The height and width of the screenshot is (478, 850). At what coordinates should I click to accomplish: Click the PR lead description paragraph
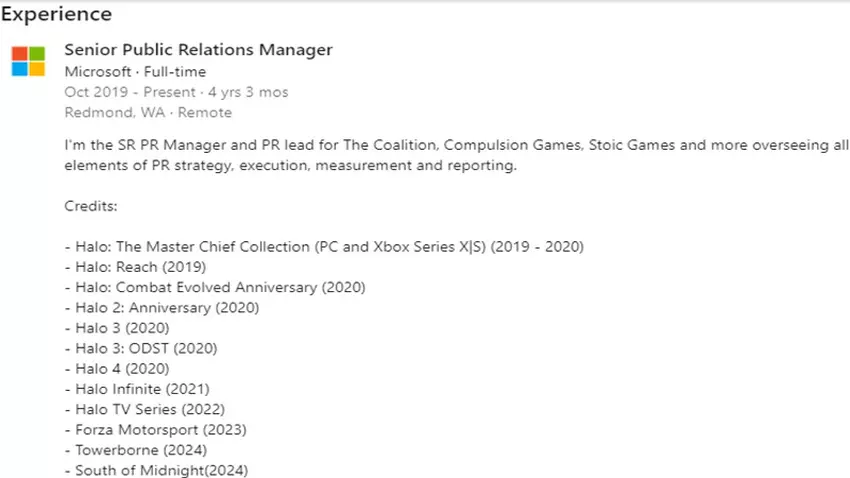[455, 156]
